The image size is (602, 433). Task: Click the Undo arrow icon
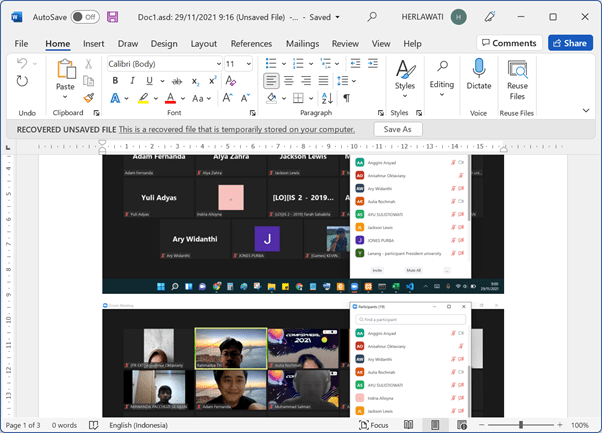point(24,64)
